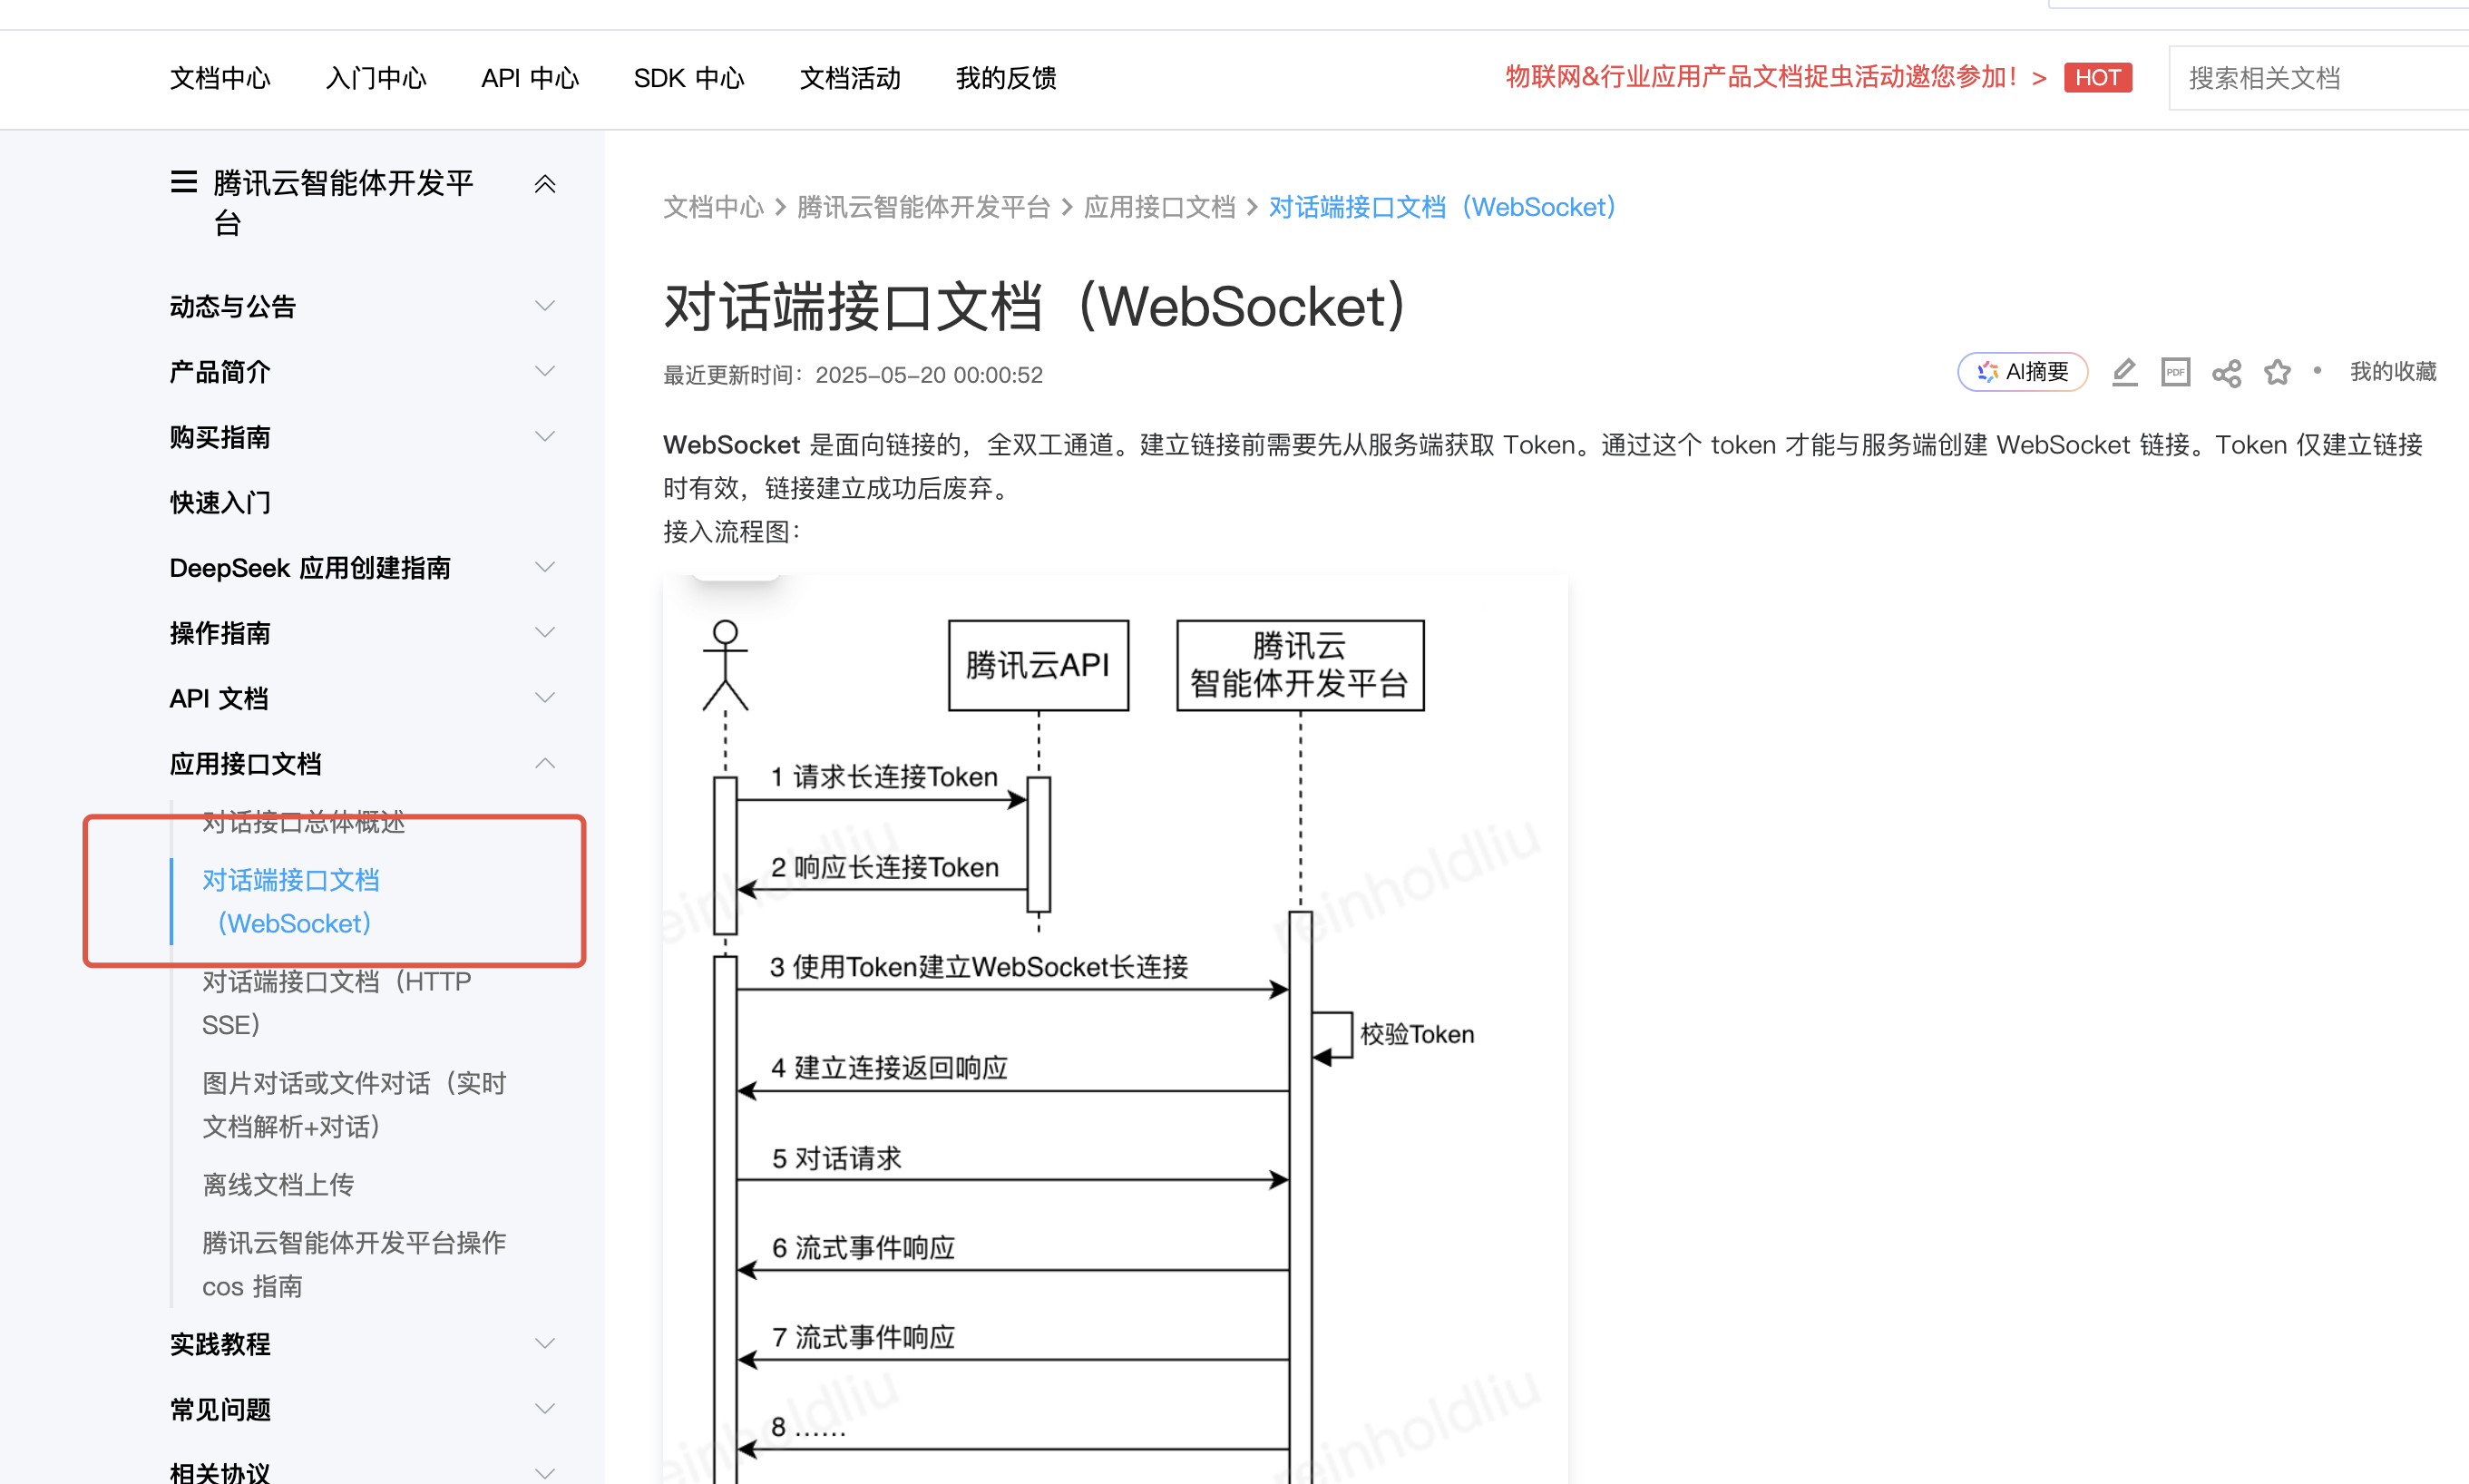Viewport: 2469px width, 1484px height.
Task: Open 图片对话或文件对话 sidebar item
Action: [x=354, y=1104]
